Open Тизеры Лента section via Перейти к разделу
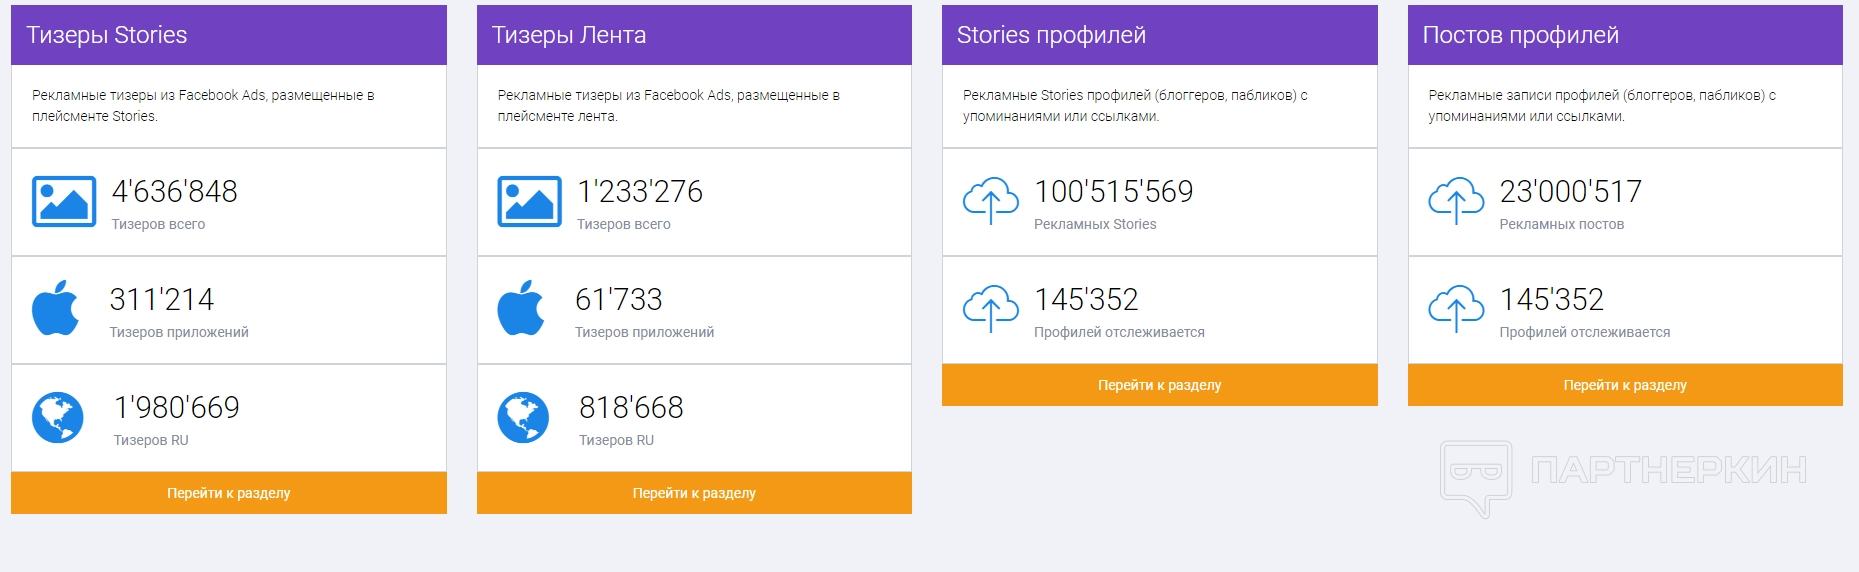This screenshot has height=572, width=1859. [694, 493]
